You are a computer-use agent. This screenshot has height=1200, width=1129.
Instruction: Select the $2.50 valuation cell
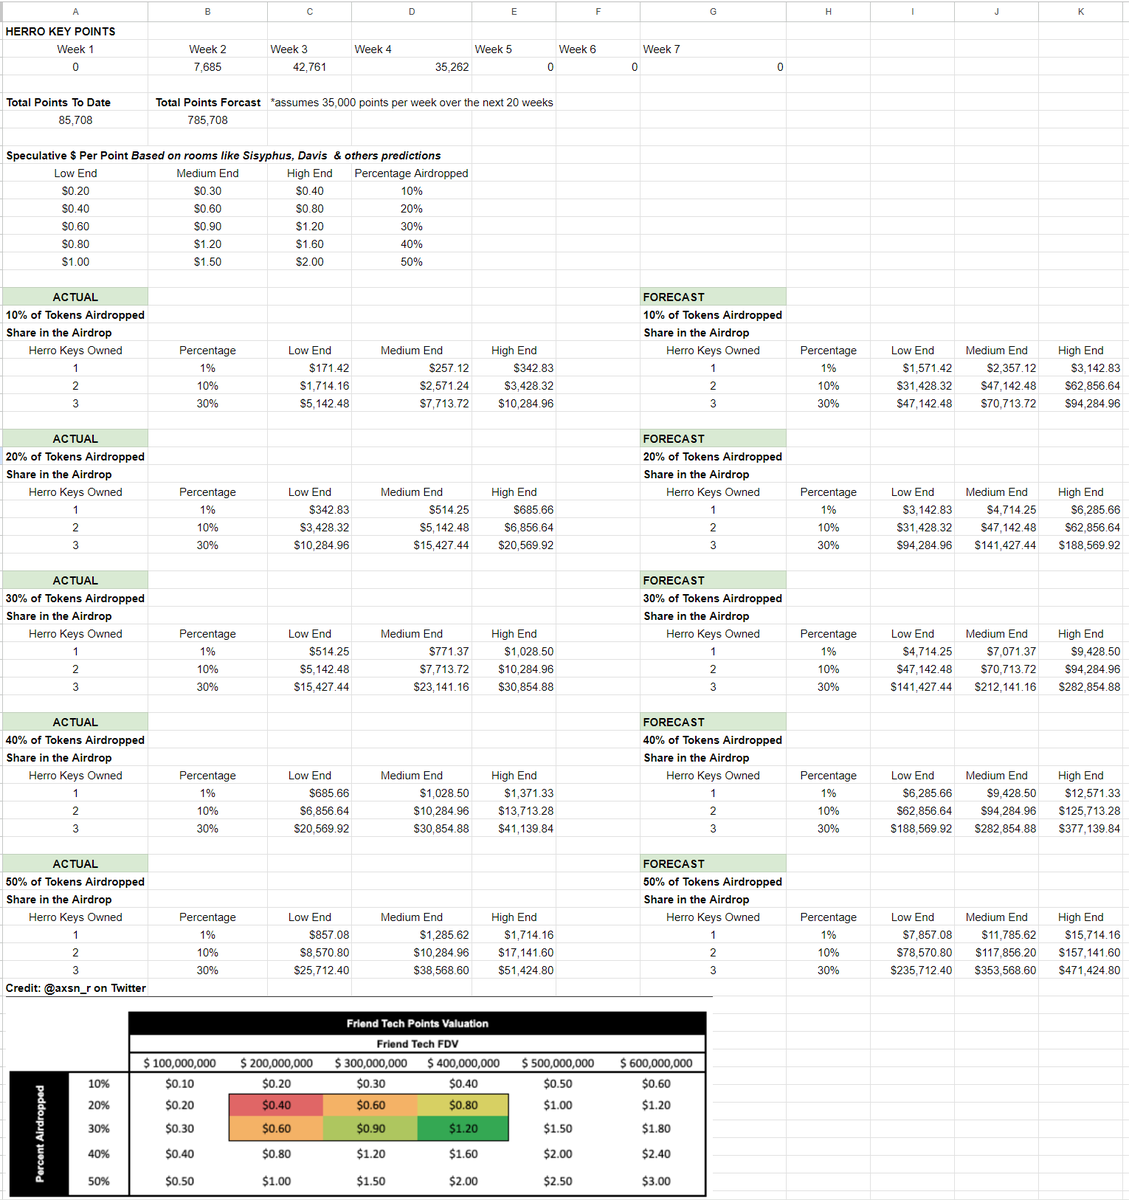point(558,1181)
